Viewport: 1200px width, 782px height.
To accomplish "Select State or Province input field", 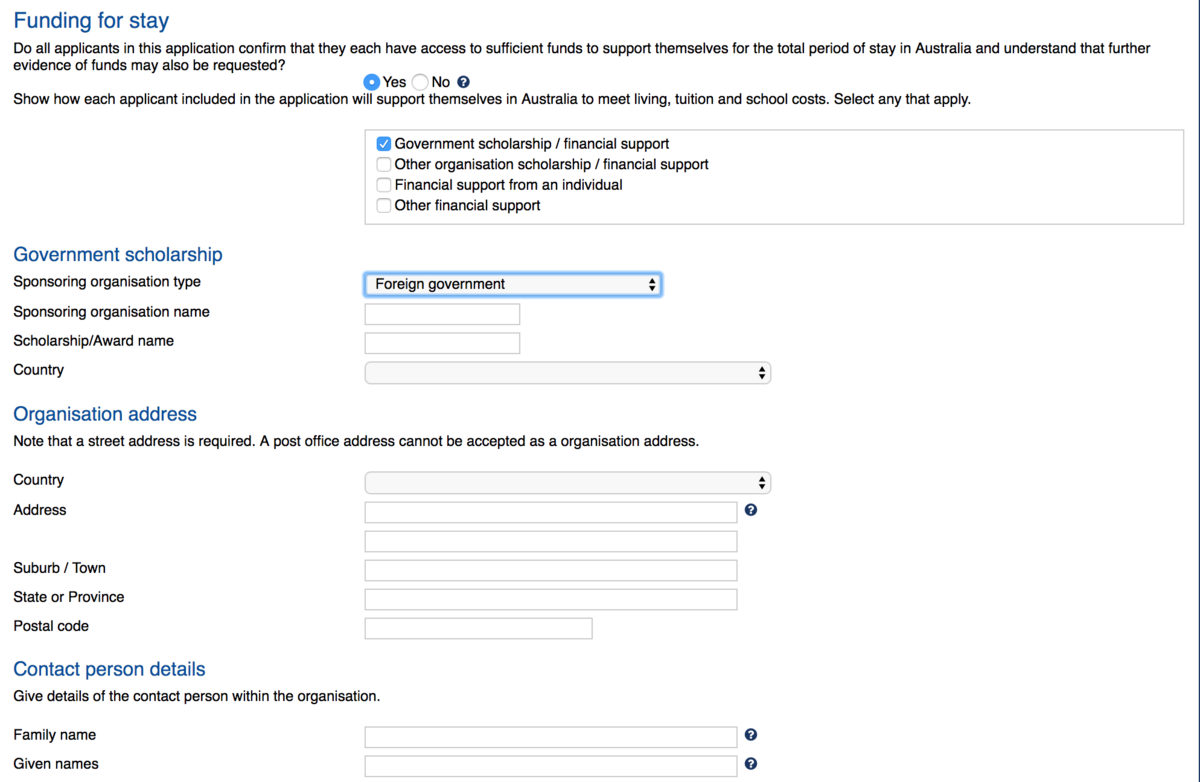I will click(550, 599).
